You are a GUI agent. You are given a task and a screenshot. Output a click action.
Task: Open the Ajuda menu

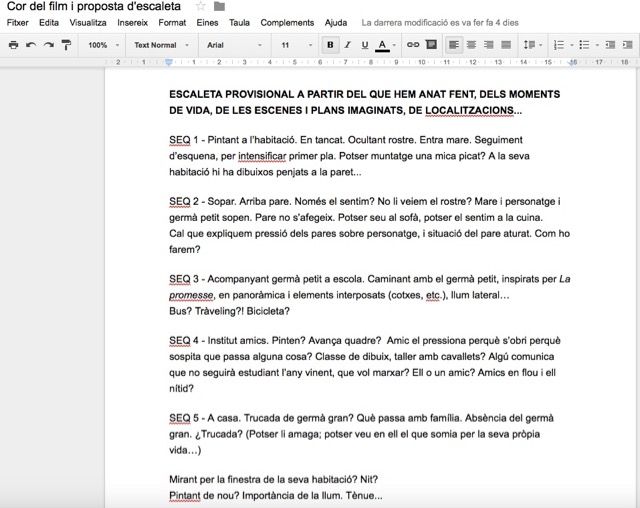tap(336, 23)
